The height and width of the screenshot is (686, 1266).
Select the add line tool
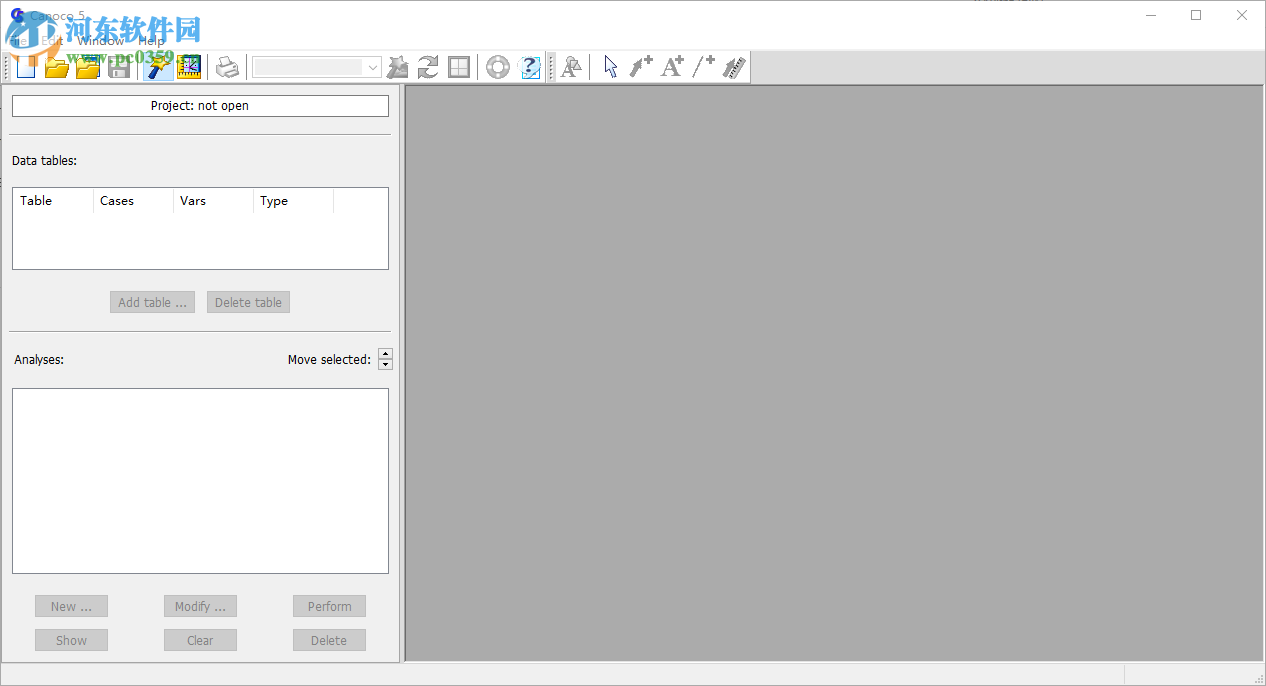[x=703, y=67]
